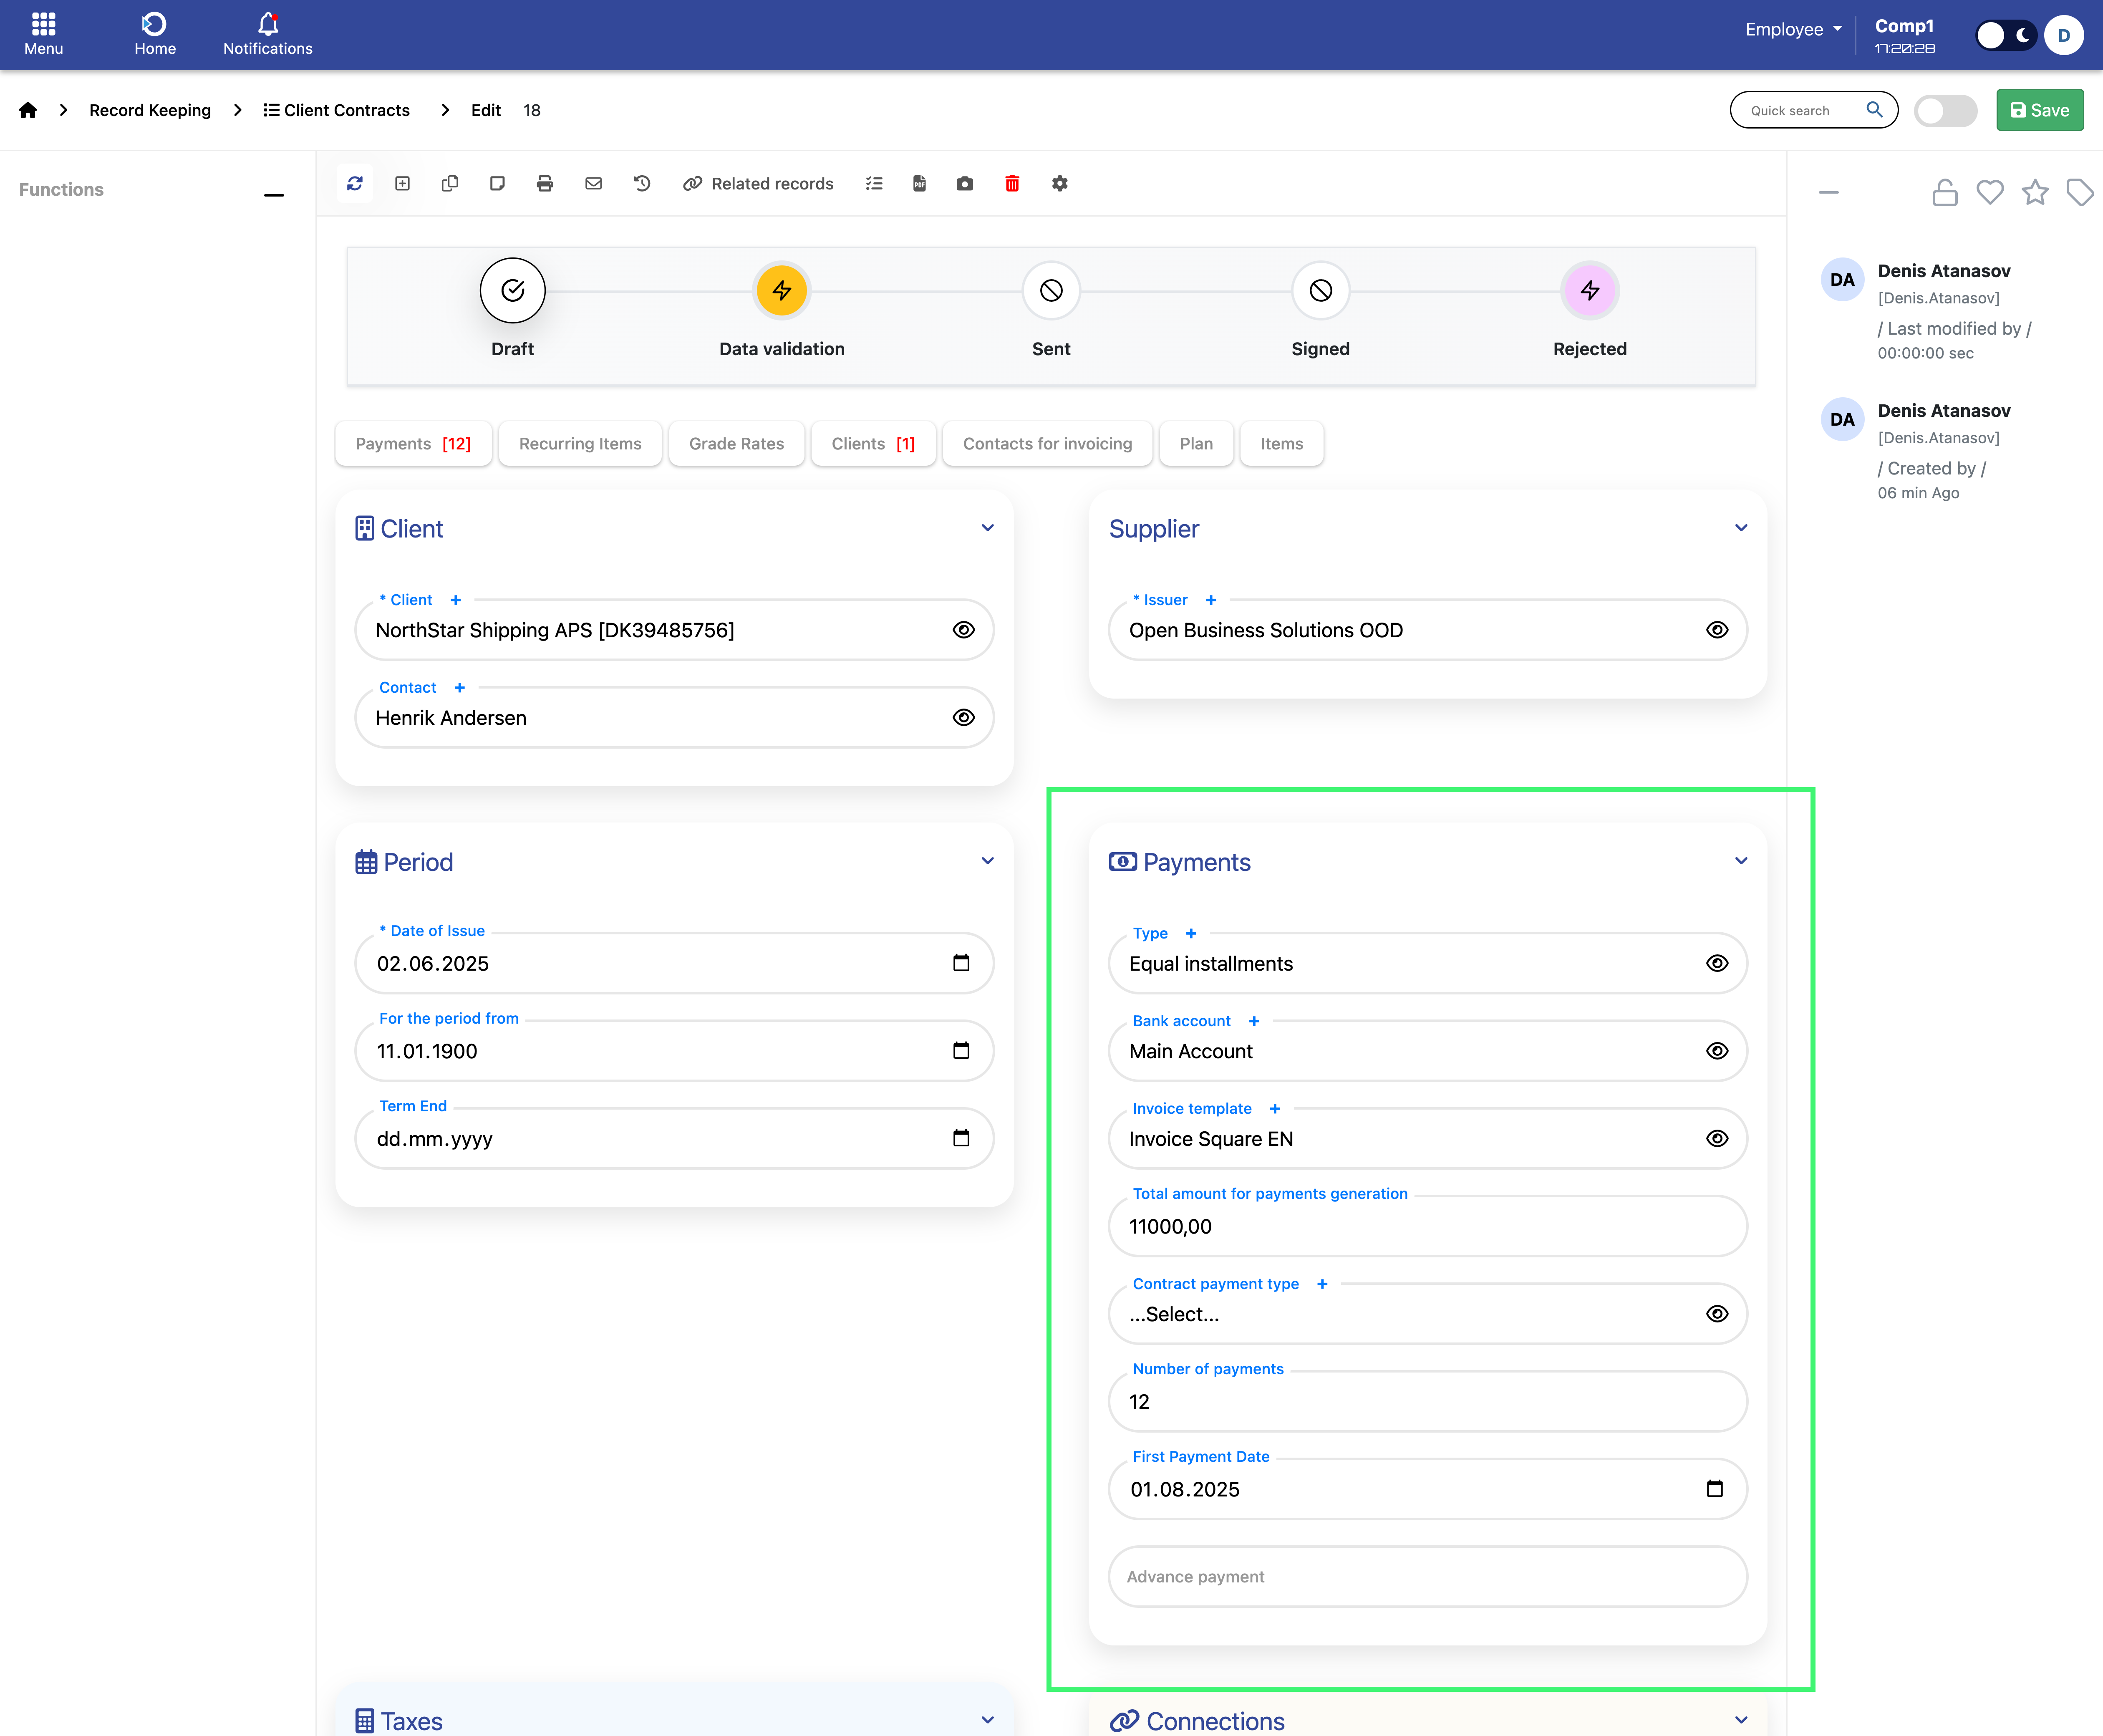Export the record as PDF
The image size is (2103, 1736).
(919, 183)
